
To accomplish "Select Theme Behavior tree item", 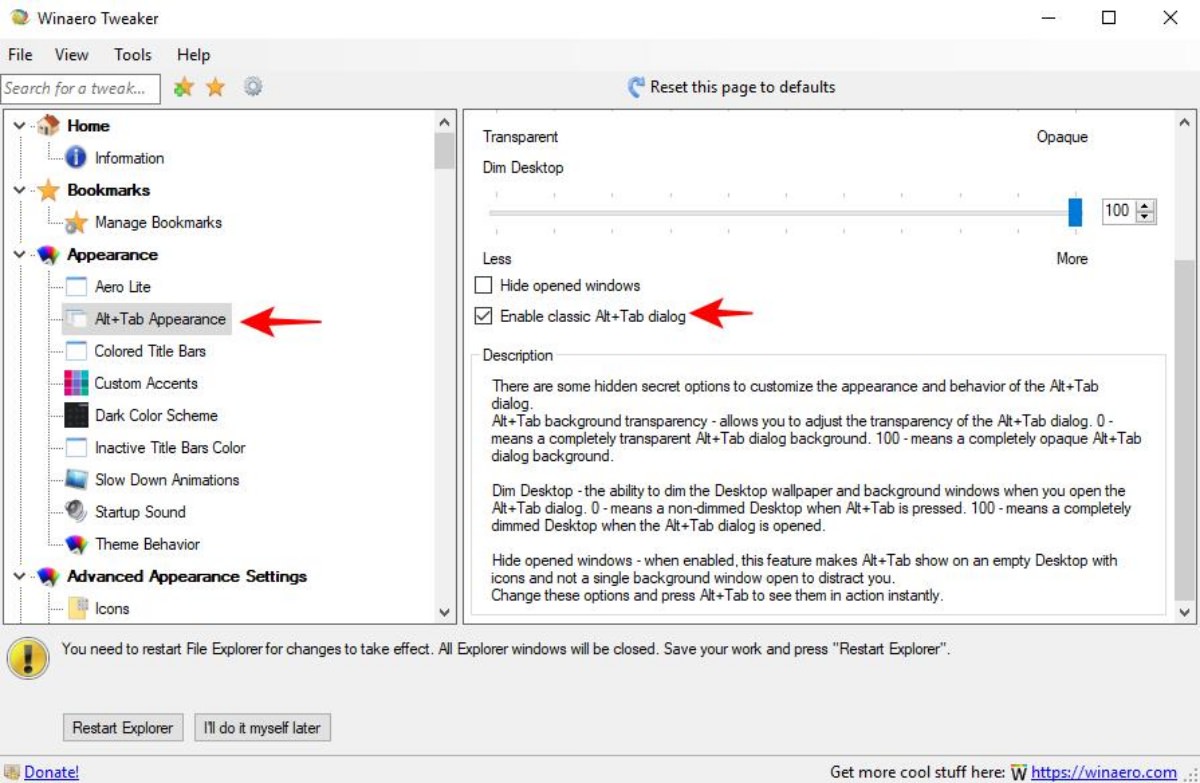I will pos(147,544).
